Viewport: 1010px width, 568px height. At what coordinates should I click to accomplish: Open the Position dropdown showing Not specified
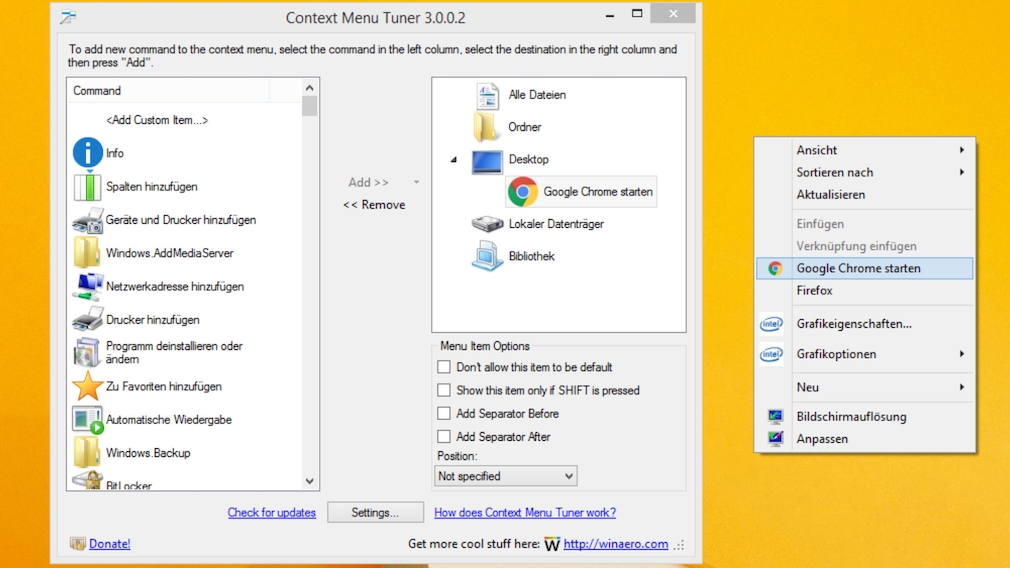[506, 476]
